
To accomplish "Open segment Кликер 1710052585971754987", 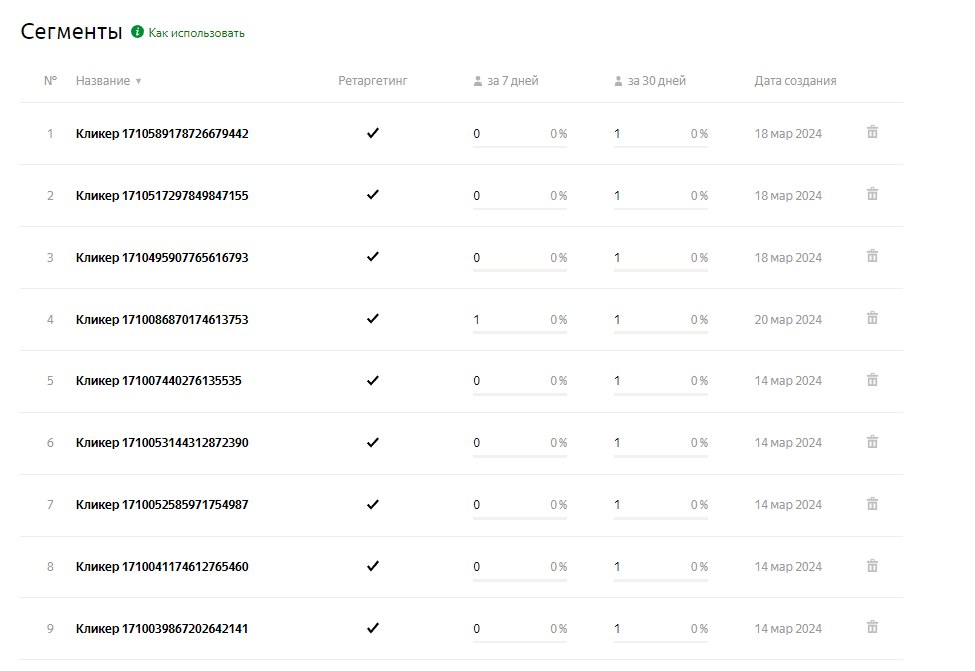I will (x=162, y=504).
